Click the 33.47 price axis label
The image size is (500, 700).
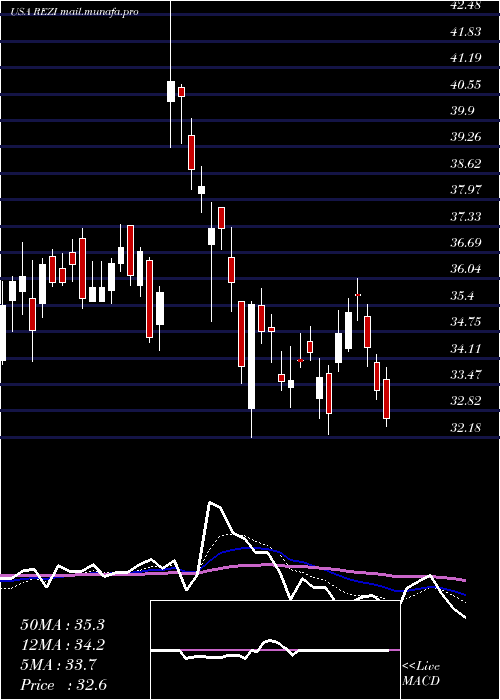(x=466, y=374)
